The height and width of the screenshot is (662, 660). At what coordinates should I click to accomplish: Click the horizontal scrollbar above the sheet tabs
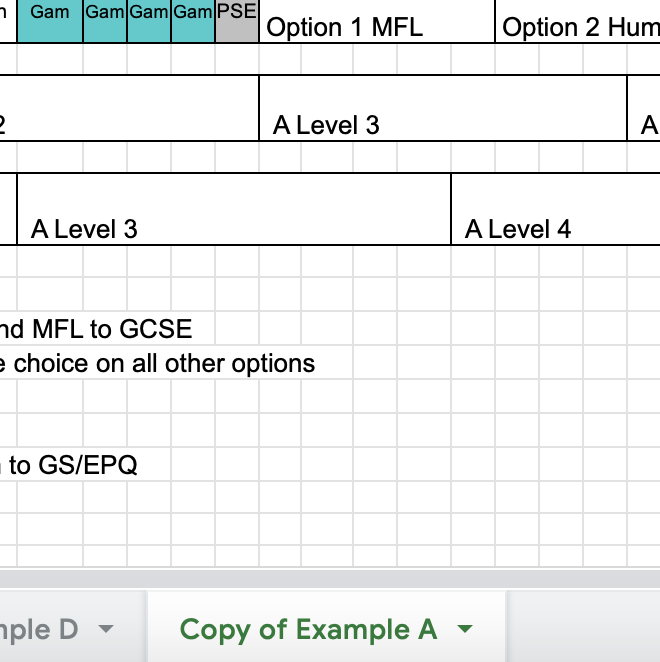pos(330,579)
